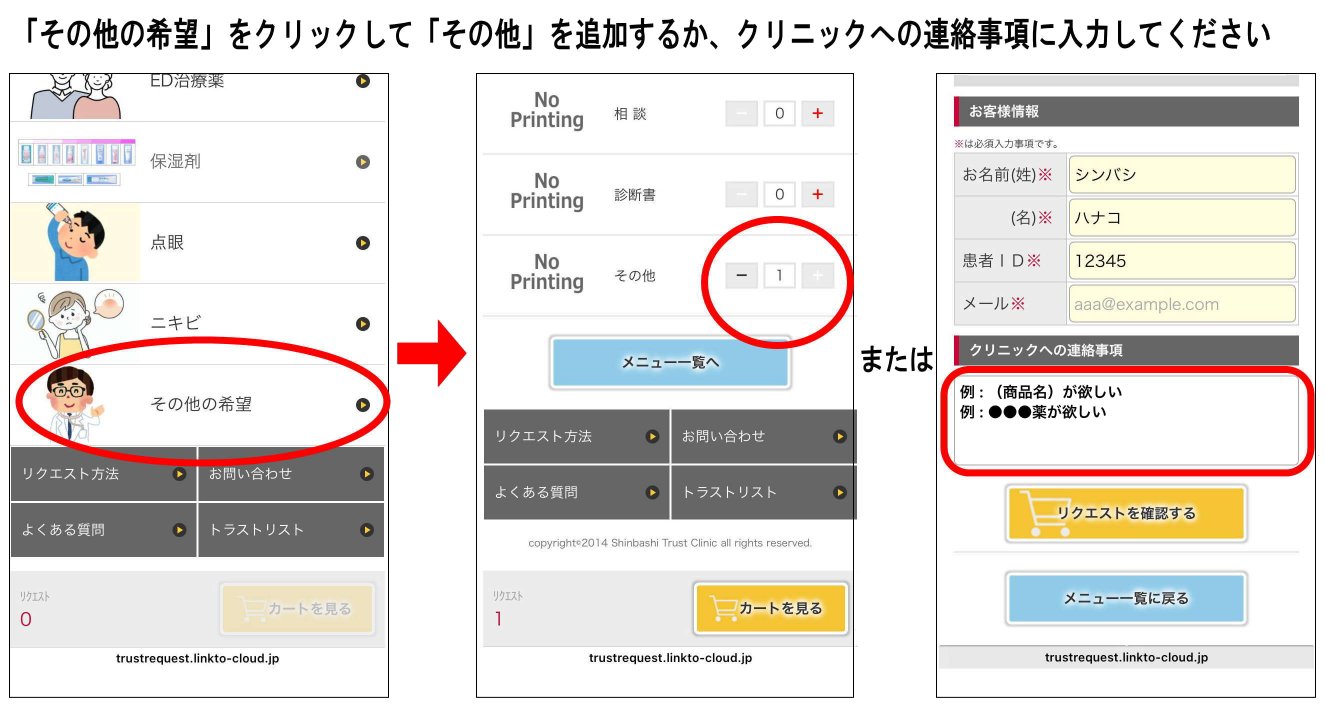The height and width of the screenshot is (720, 1325).
Task: Increase 診断書 quantity with the plus button
Action: tap(817, 194)
